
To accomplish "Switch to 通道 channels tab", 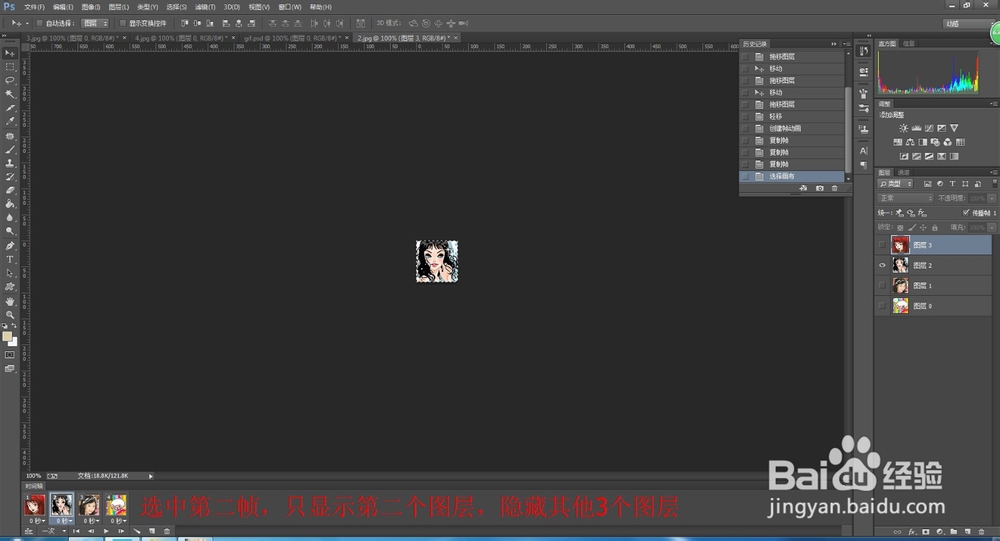I will click(x=904, y=172).
